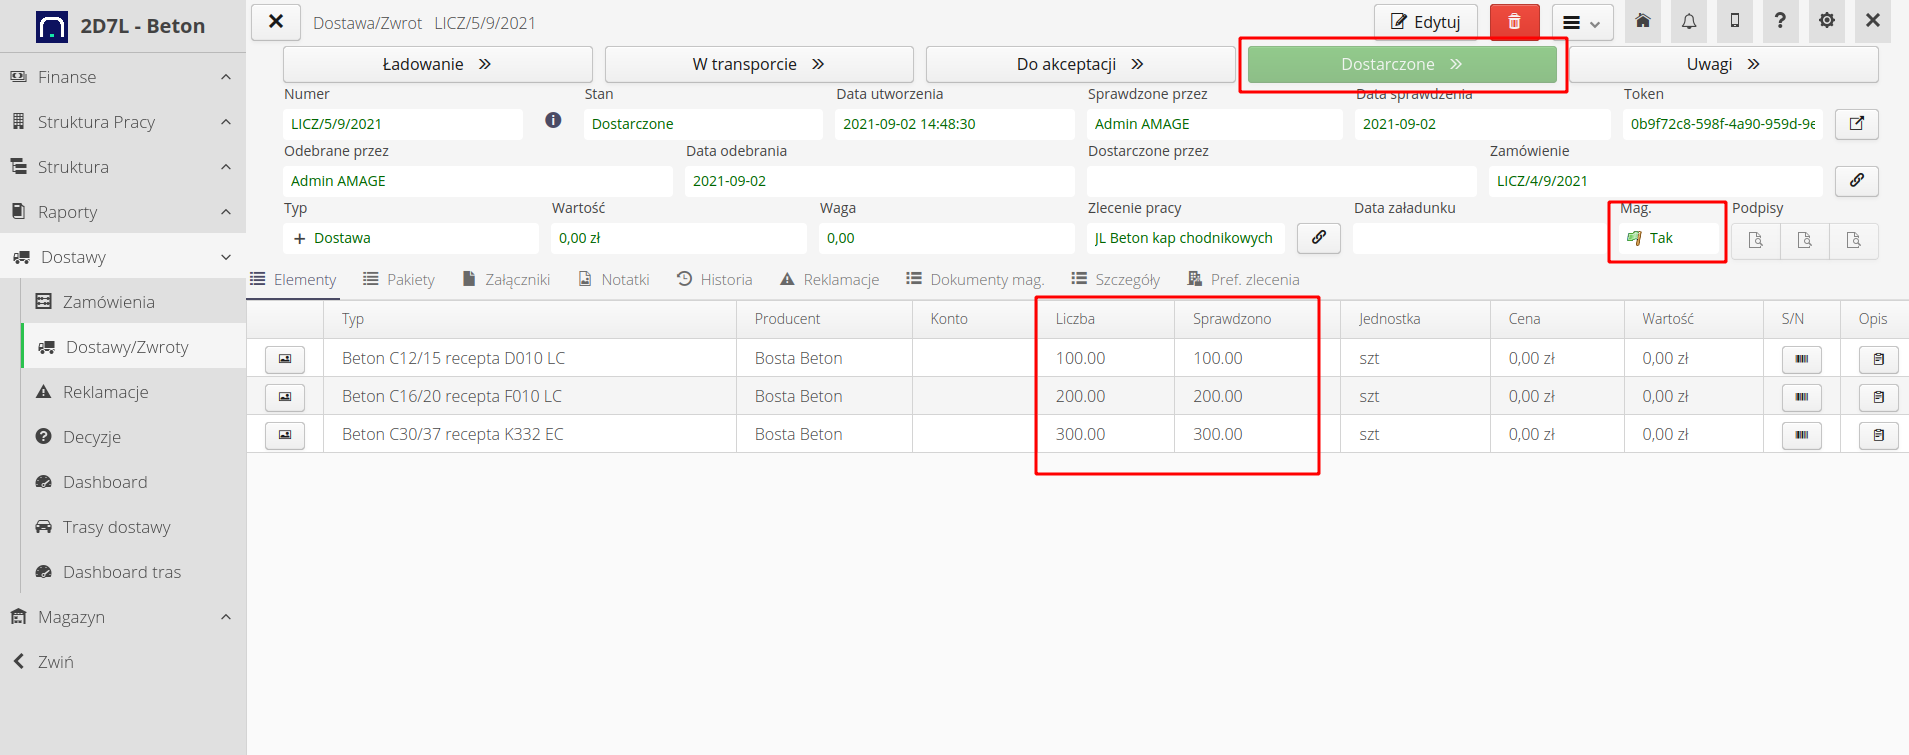Click the first Podpisy signature icon

pos(1756,240)
